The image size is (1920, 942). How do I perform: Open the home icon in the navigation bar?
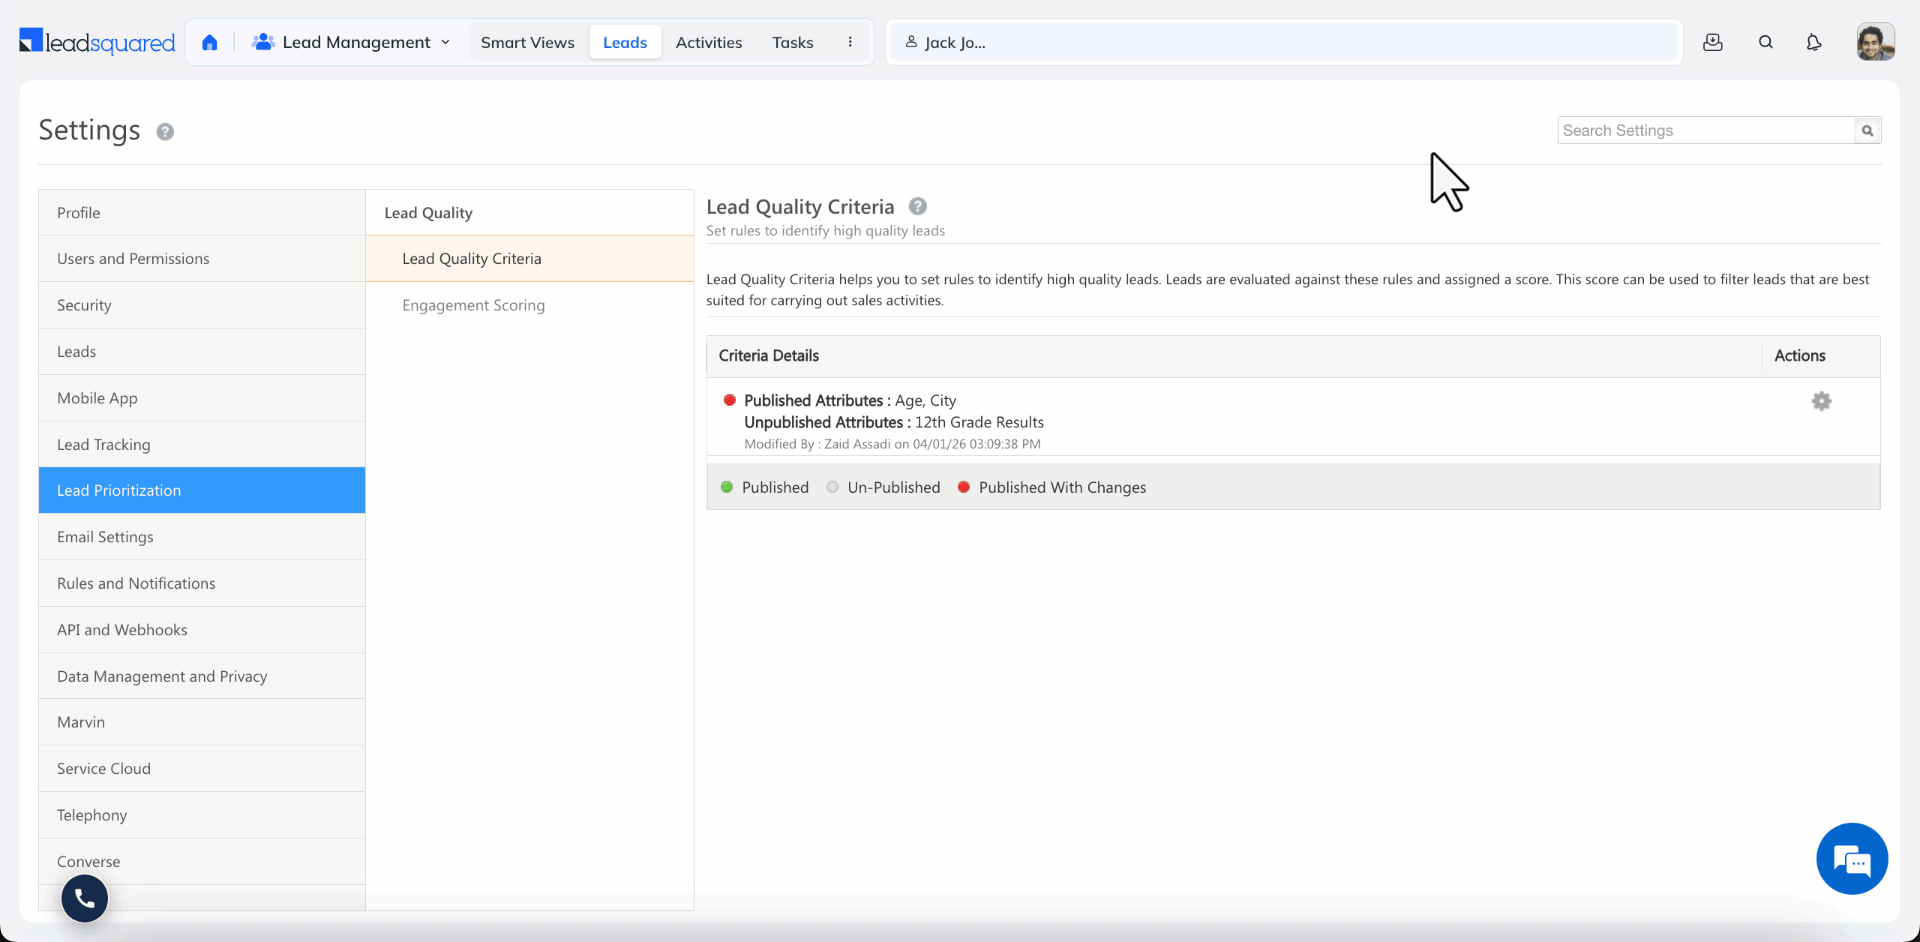pos(210,42)
